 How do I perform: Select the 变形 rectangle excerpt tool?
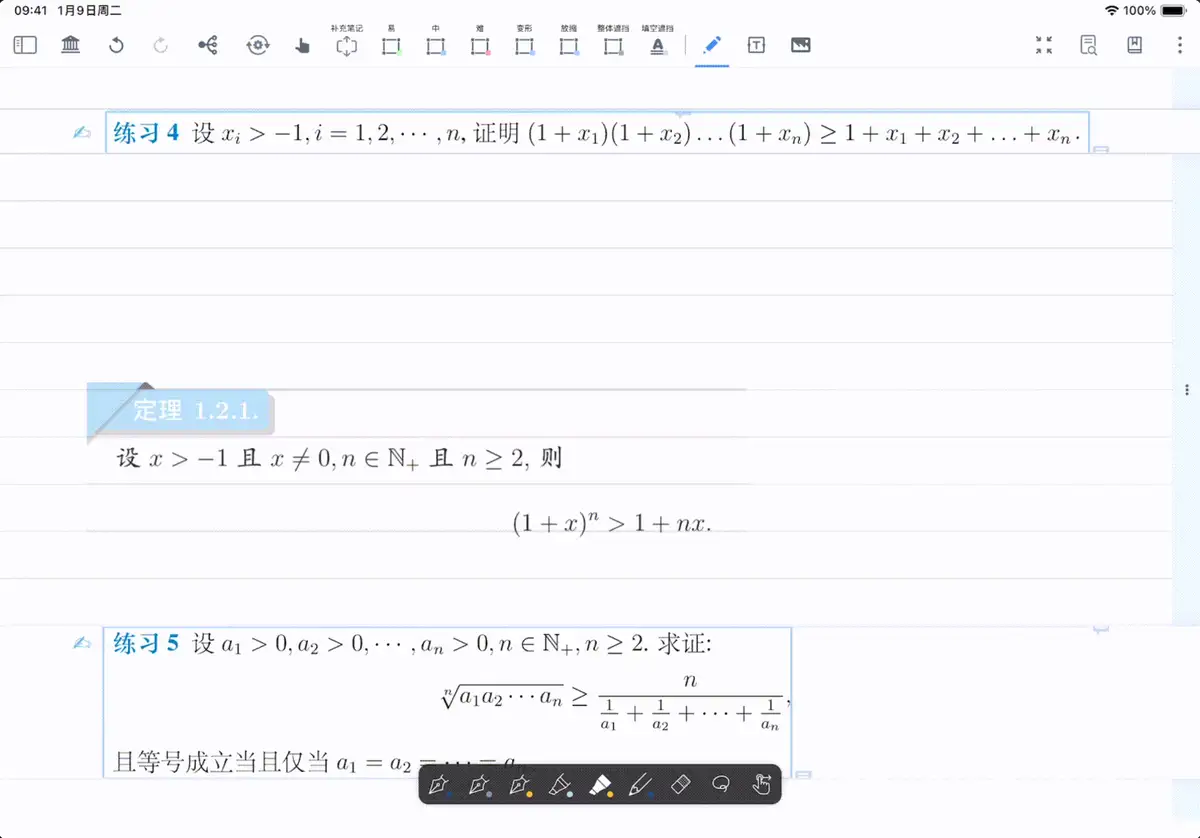[524, 41]
